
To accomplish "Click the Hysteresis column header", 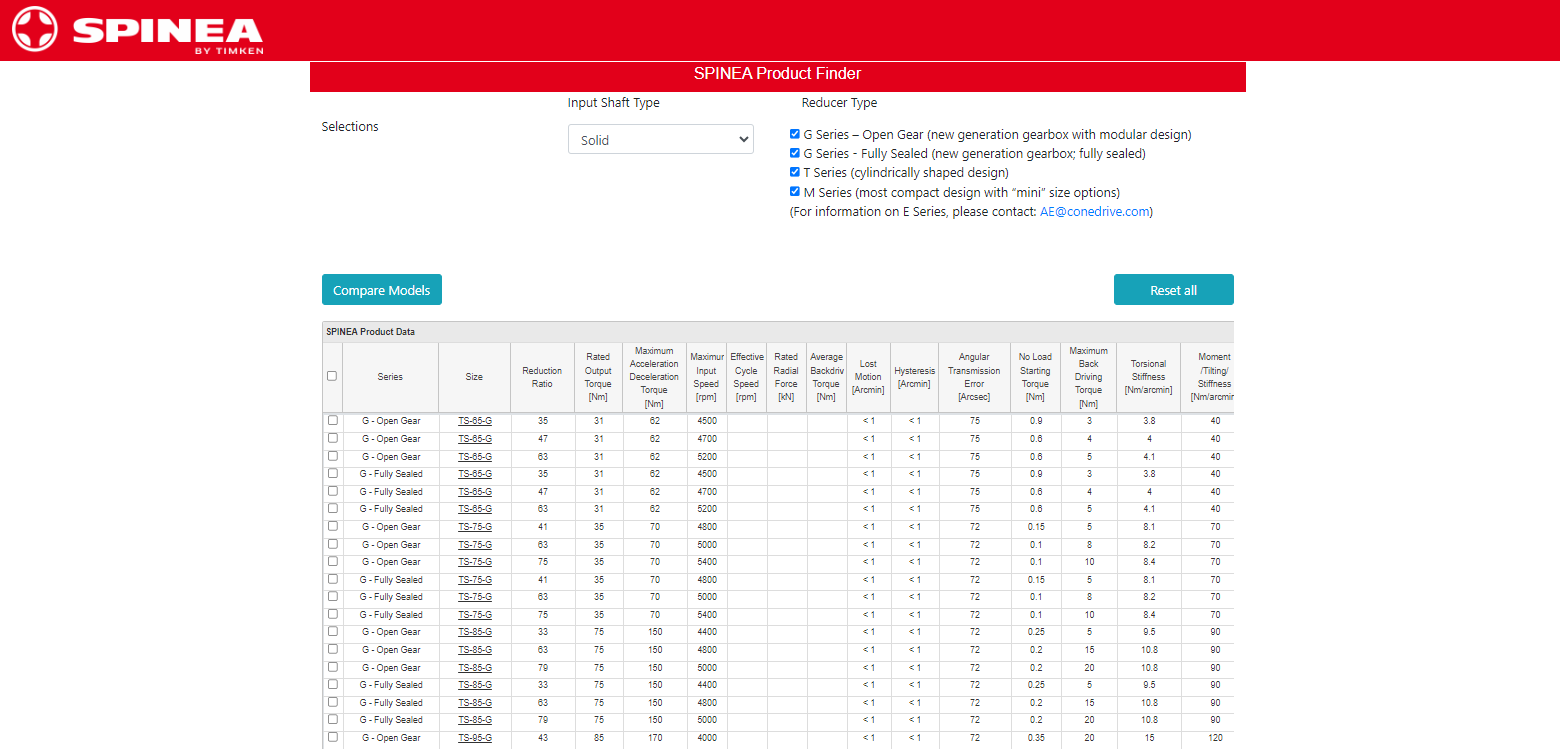I will [x=914, y=377].
